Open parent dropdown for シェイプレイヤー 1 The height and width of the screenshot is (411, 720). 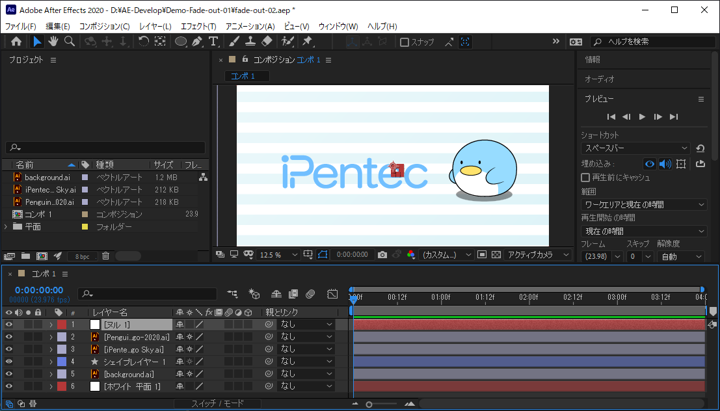coord(306,362)
